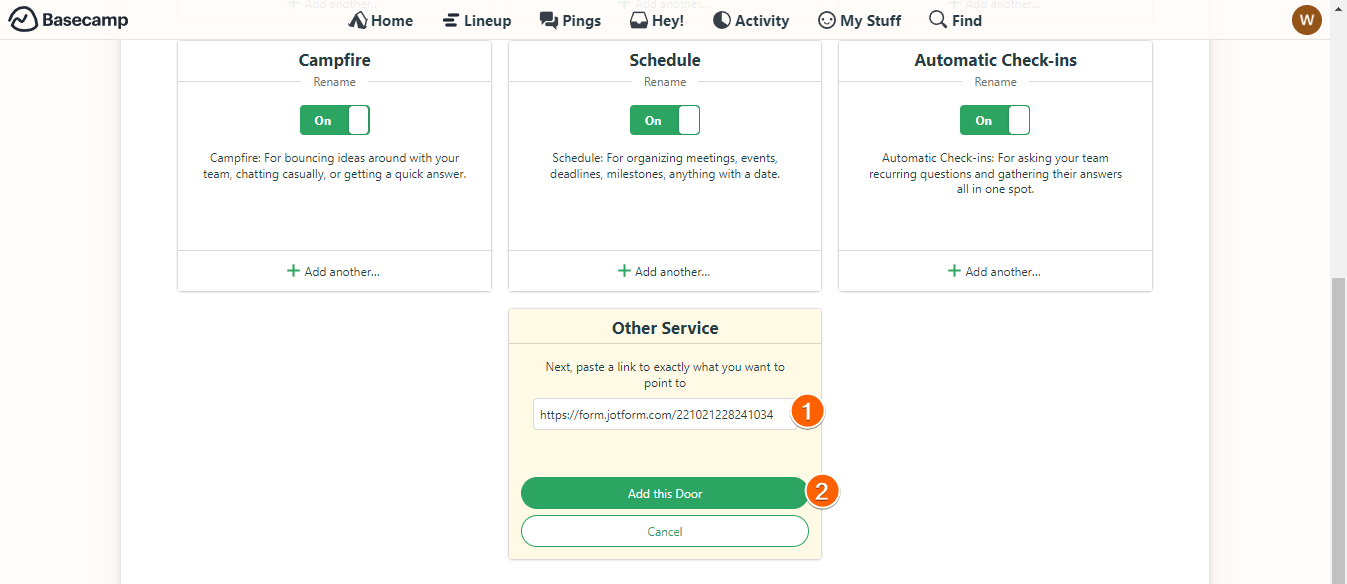Open Pings chat menu
This screenshot has height=584, width=1347.
pos(570,20)
